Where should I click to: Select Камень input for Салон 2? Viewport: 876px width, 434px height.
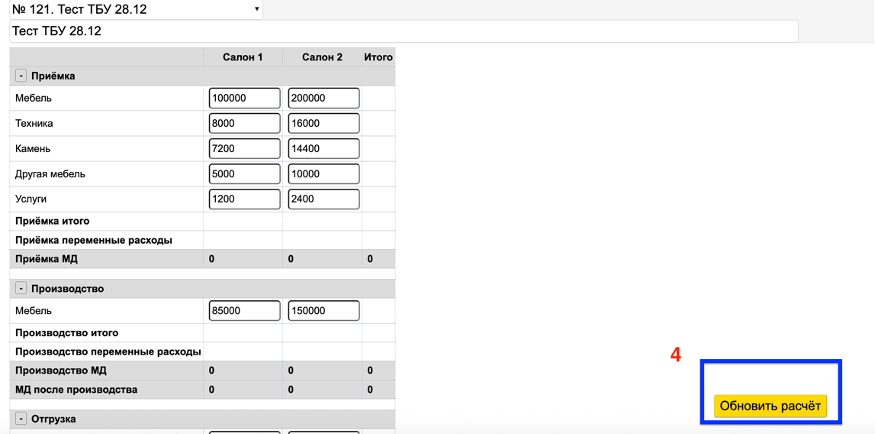323,148
